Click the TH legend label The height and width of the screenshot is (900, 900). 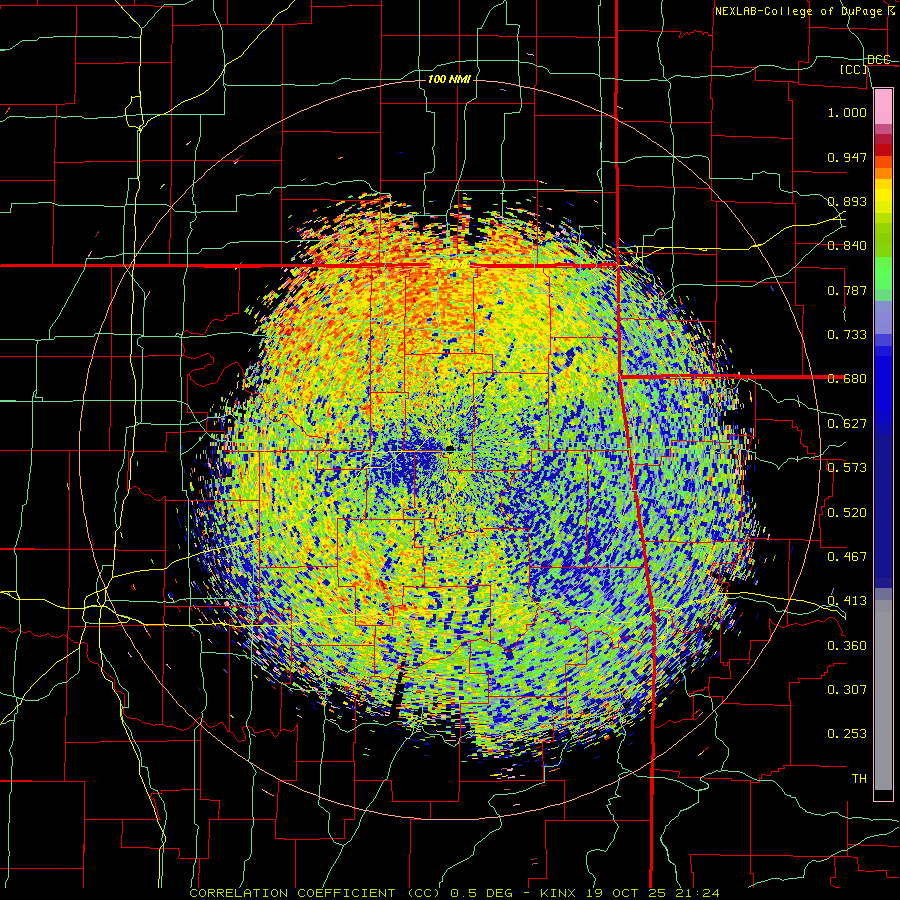pos(859,778)
